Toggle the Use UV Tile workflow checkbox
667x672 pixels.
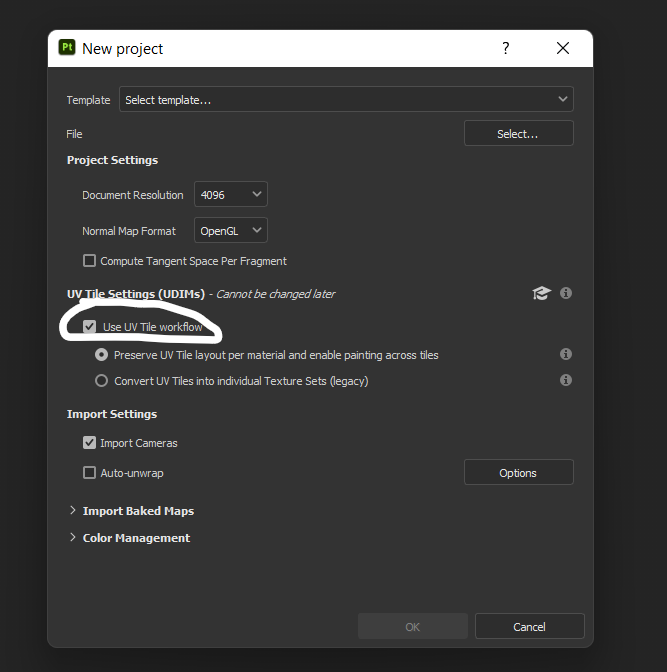tap(90, 327)
